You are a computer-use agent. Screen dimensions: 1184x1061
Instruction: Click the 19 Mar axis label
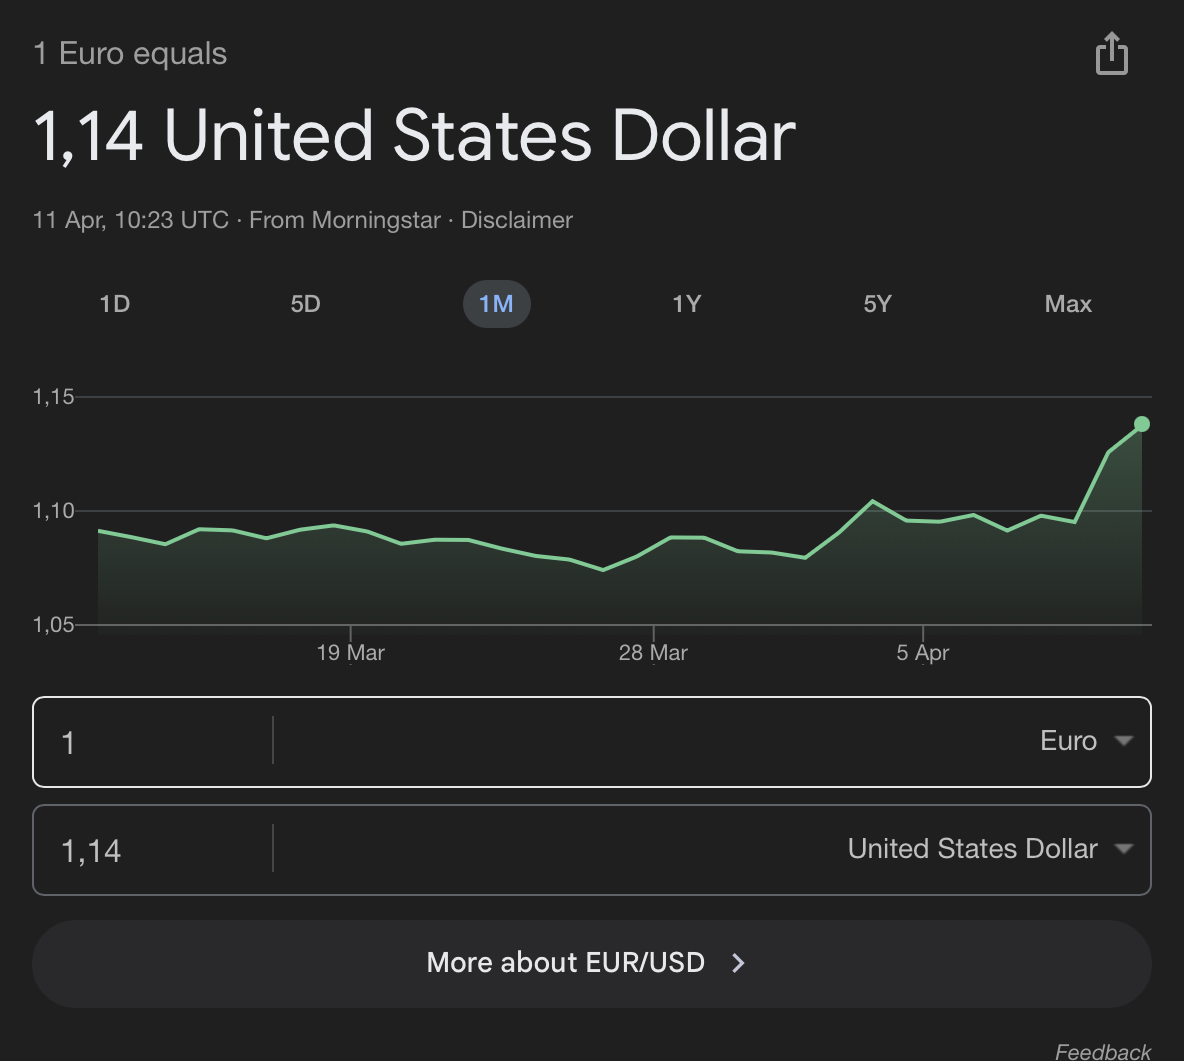click(x=350, y=652)
